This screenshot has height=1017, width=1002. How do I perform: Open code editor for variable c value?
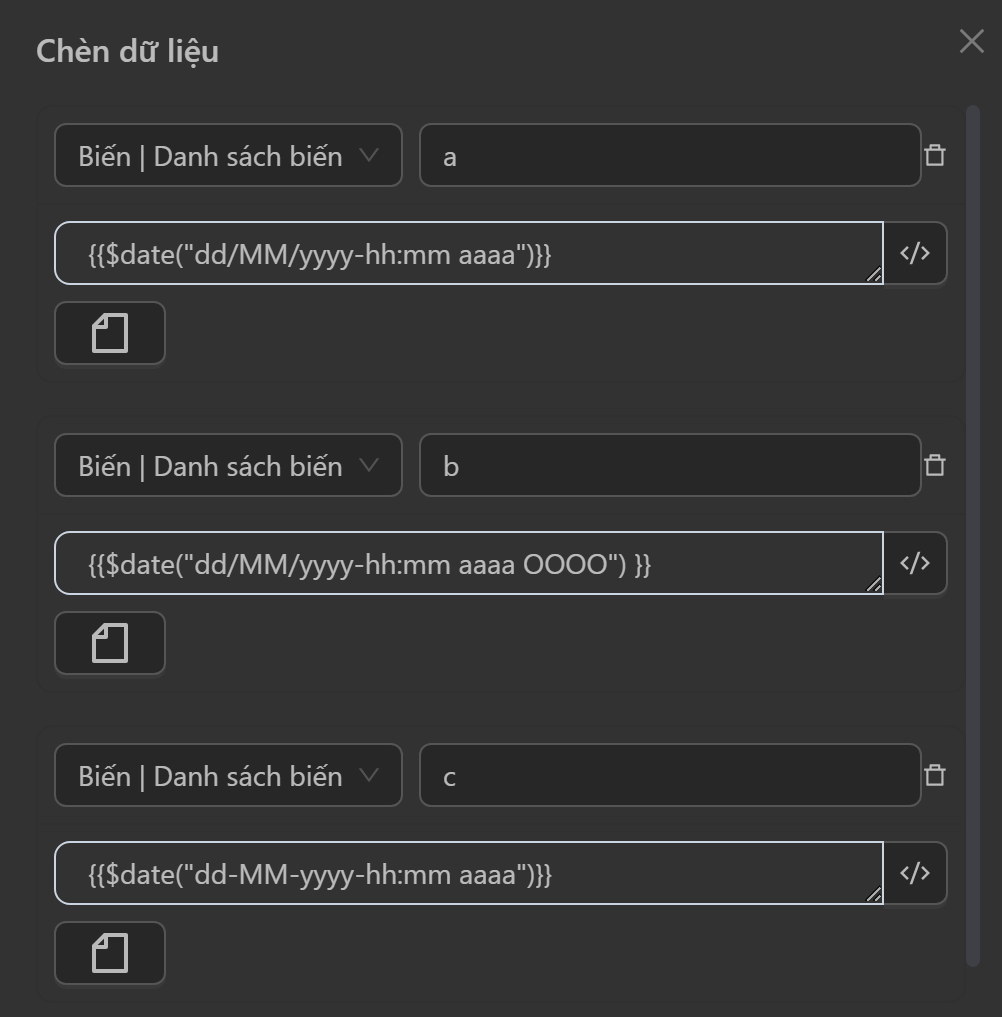(x=915, y=873)
